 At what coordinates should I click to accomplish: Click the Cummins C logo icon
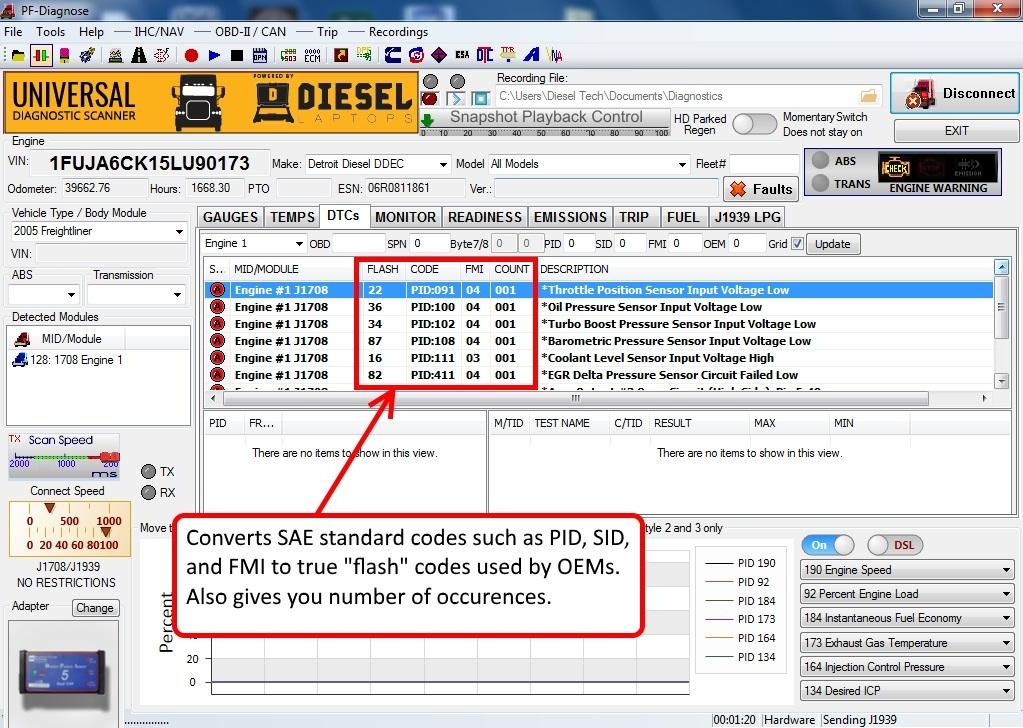click(x=393, y=55)
